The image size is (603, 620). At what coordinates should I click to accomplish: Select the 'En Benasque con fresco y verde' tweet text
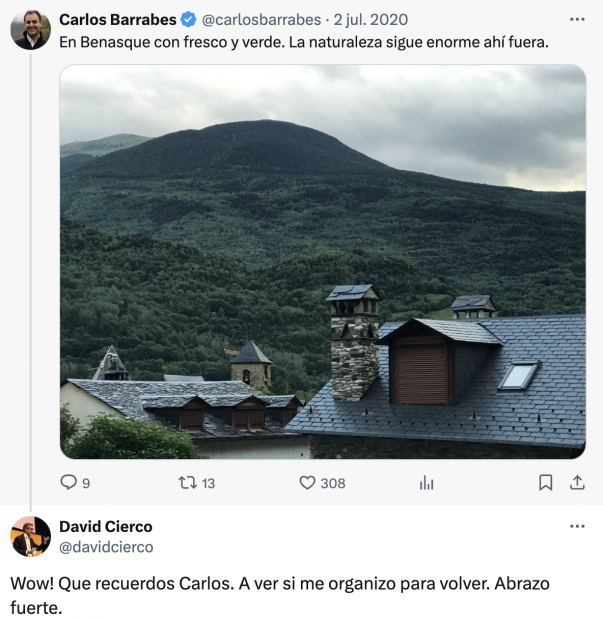(x=304, y=42)
